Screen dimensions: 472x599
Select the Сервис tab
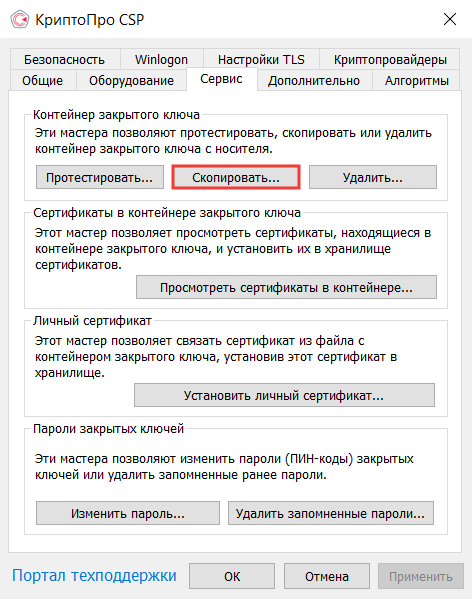[221, 79]
